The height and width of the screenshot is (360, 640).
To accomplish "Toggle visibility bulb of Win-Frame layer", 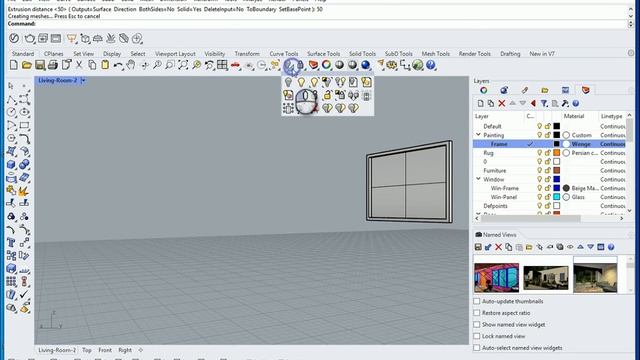I will tap(540, 188).
